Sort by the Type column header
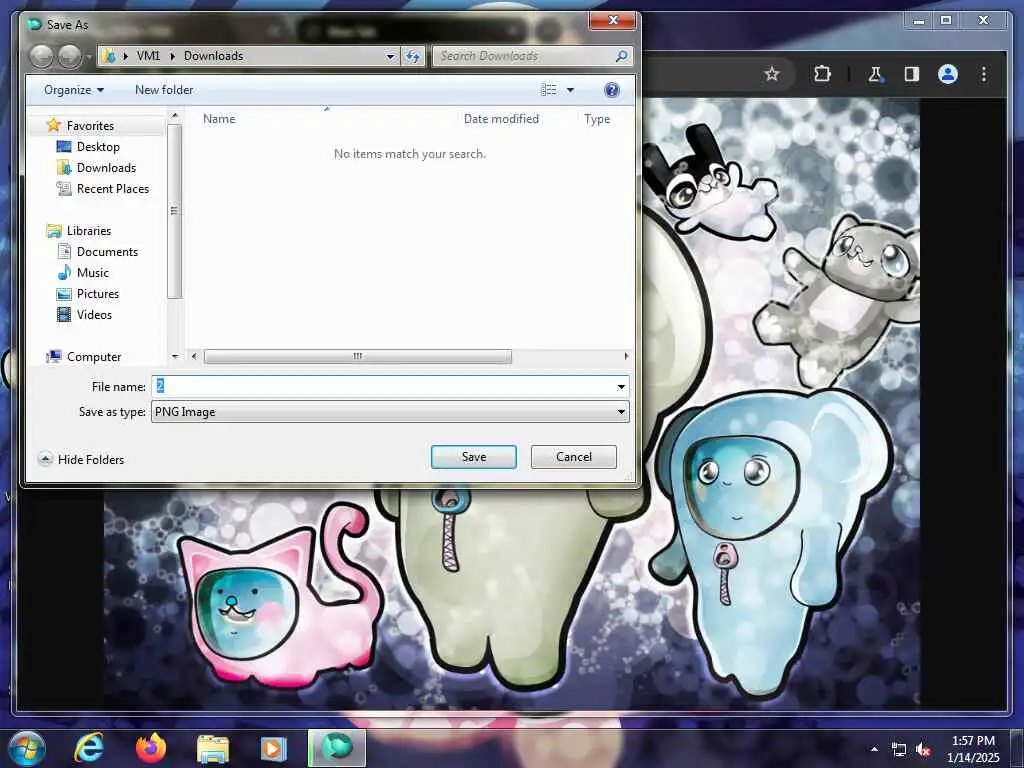This screenshot has height=768, width=1024. coord(597,119)
